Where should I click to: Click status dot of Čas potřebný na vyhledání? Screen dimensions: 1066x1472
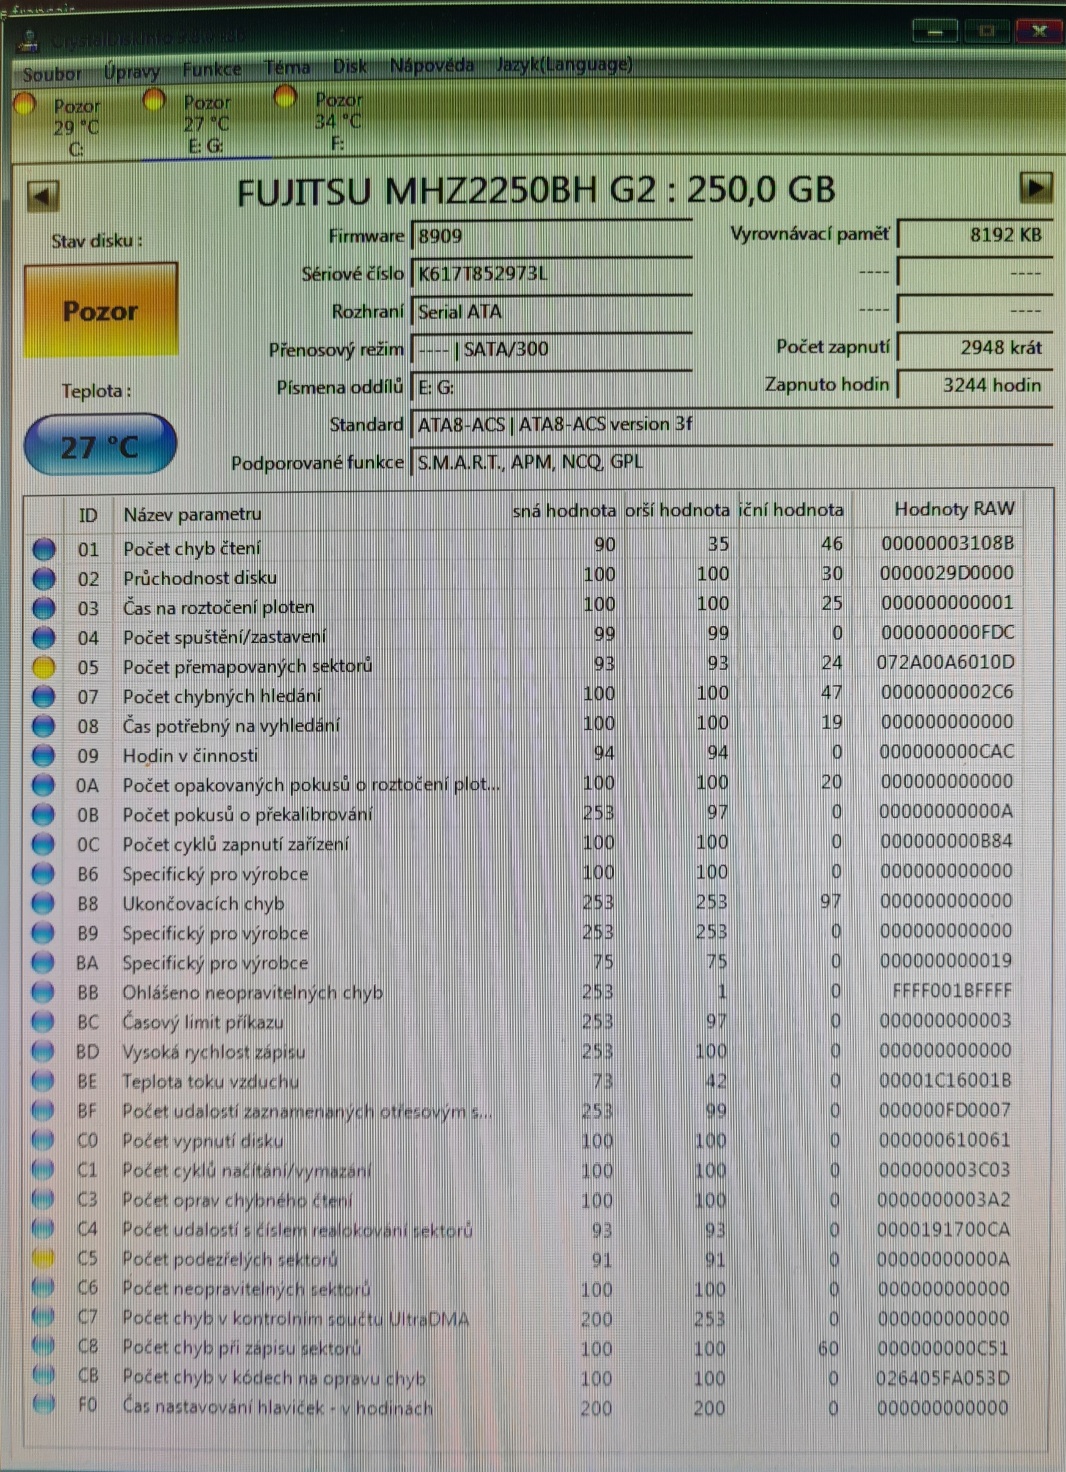(x=43, y=726)
